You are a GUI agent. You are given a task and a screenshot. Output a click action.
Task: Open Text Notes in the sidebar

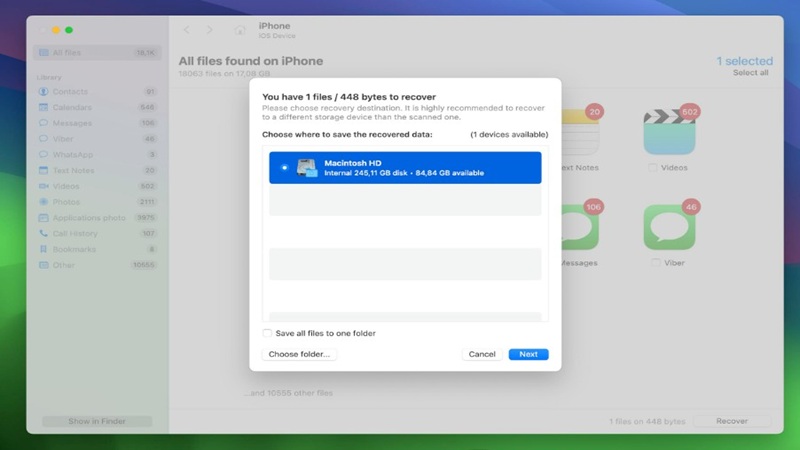97,170
